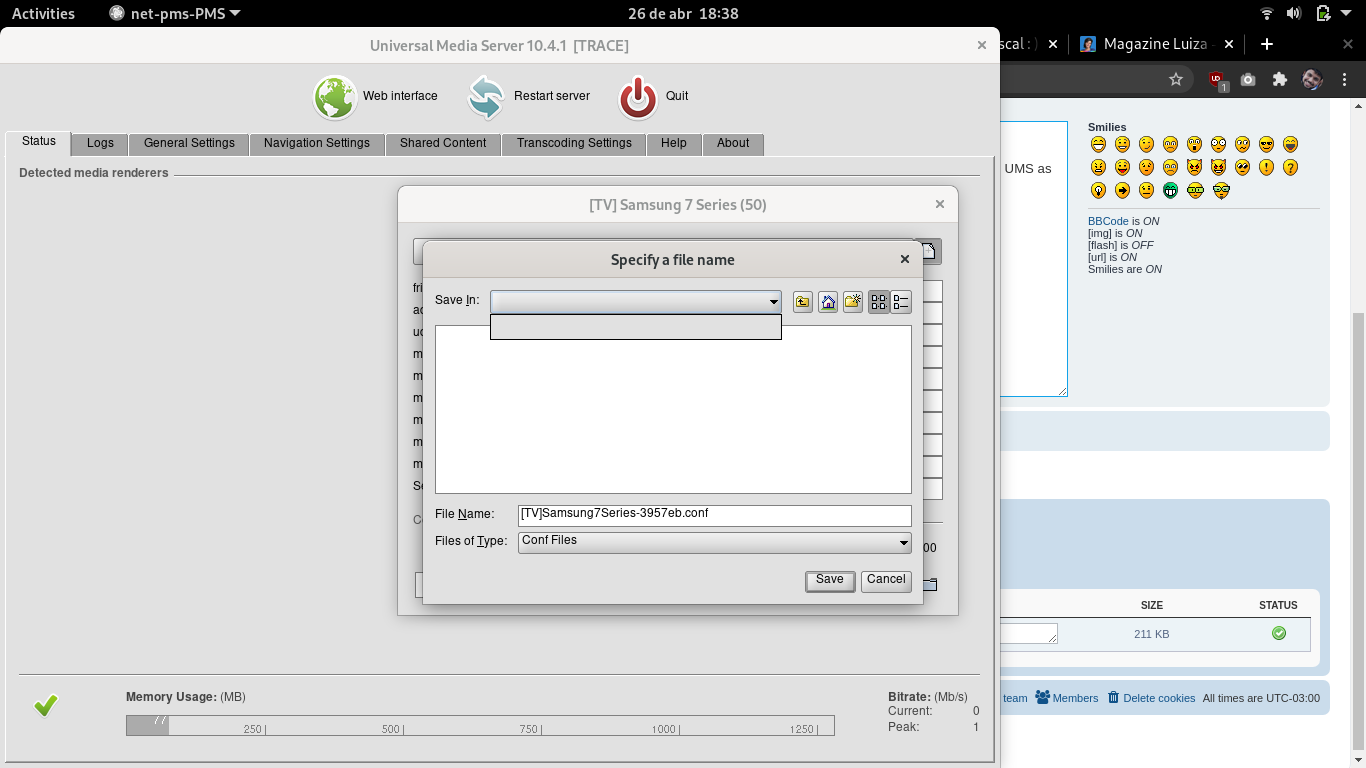Open the Chrome extensions puzzle icon

pos(1279,80)
